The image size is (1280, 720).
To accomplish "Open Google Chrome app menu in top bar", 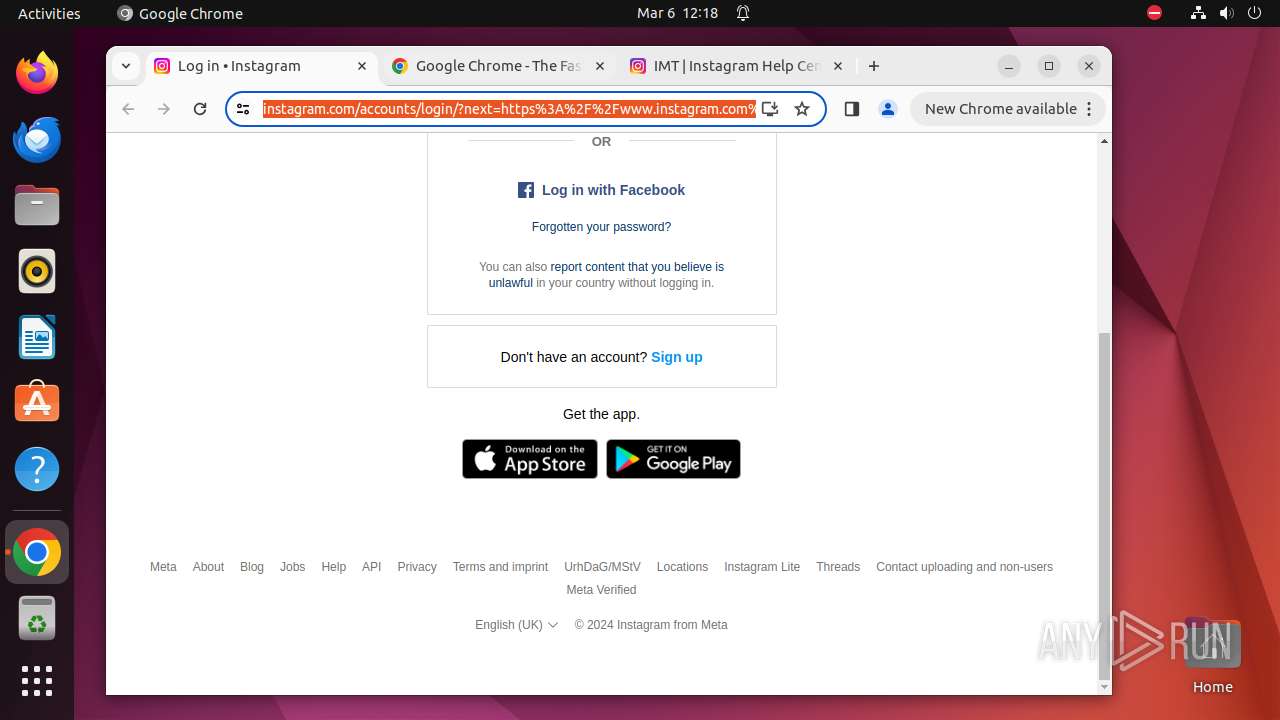I will (180, 13).
